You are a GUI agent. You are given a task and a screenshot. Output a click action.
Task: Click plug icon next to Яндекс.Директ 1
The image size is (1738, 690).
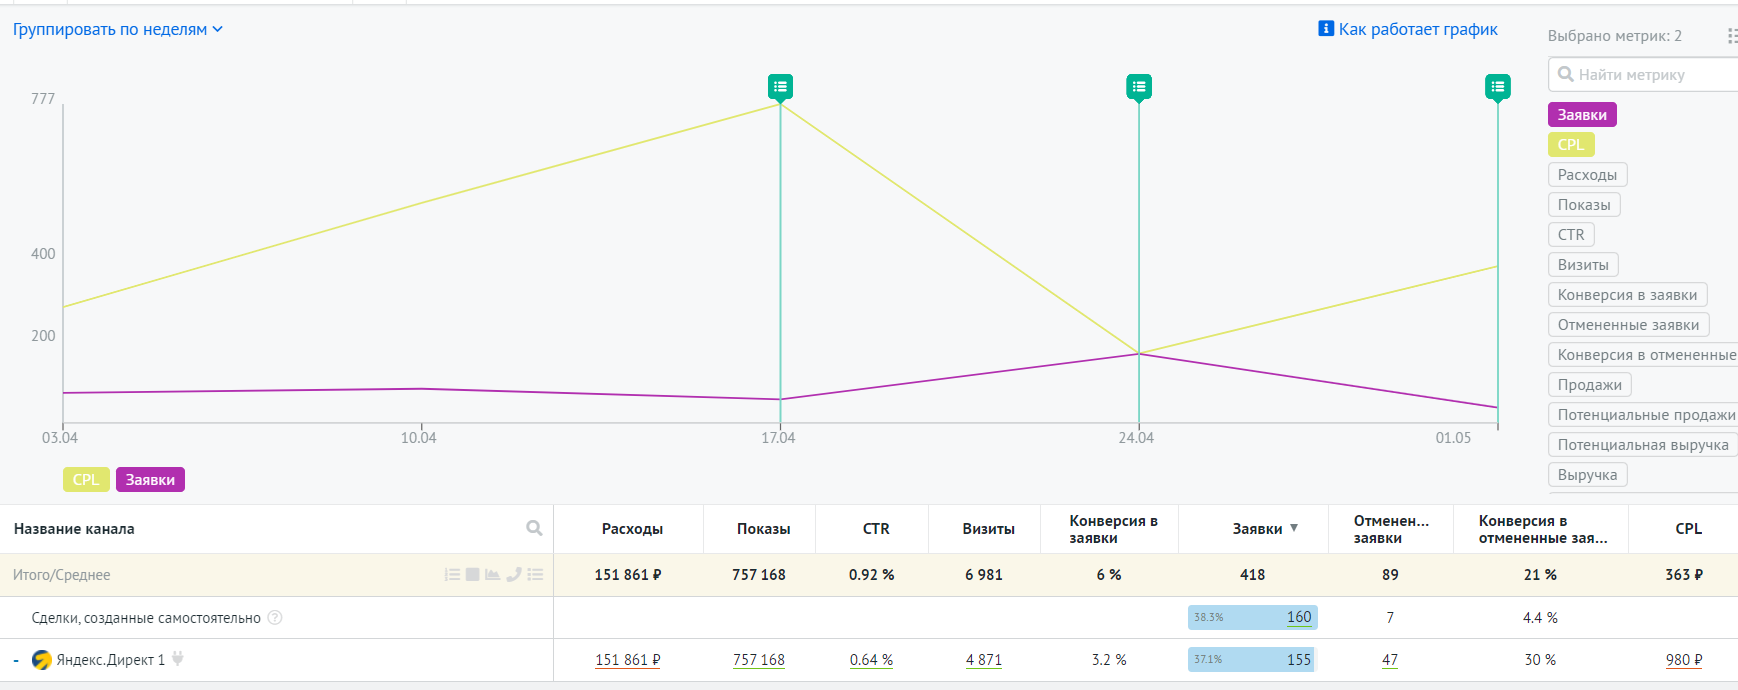pos(178,659)
